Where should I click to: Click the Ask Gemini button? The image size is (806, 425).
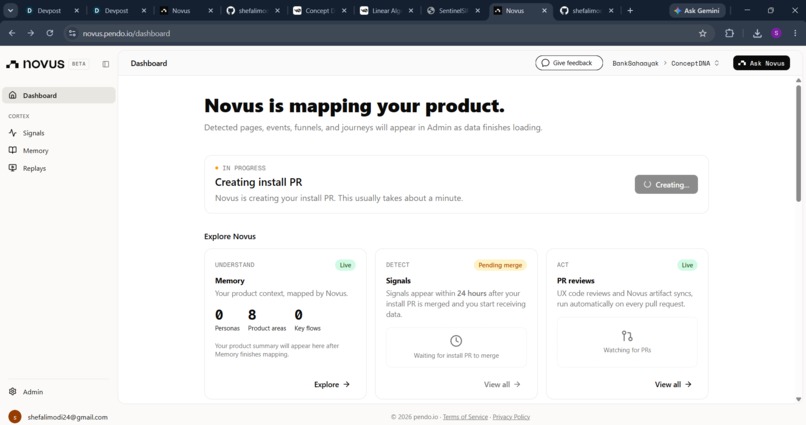[697, 10]
